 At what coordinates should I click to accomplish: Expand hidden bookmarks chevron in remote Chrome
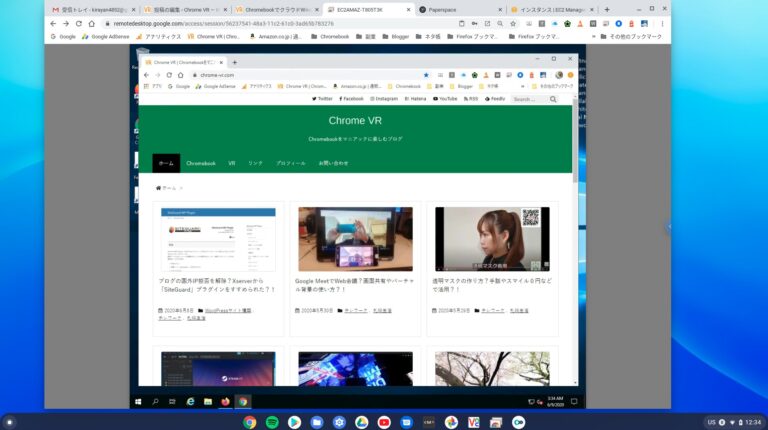tap(522, 86)
